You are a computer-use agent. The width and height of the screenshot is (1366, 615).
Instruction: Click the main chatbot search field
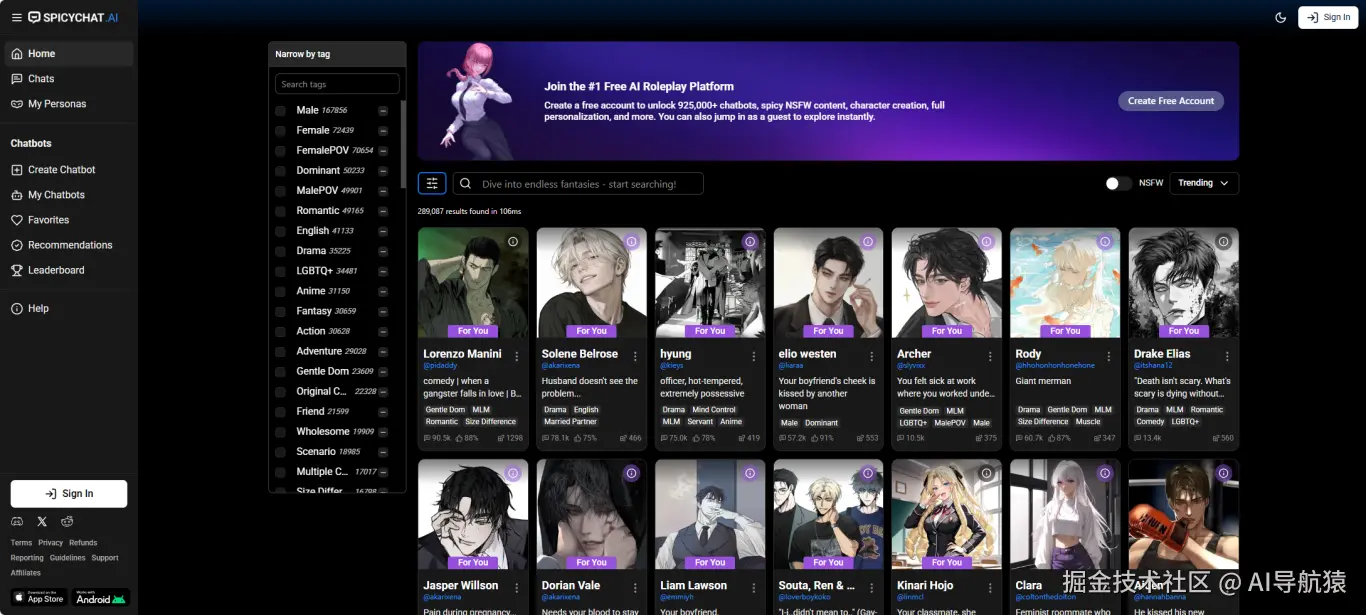click(578, 184)
